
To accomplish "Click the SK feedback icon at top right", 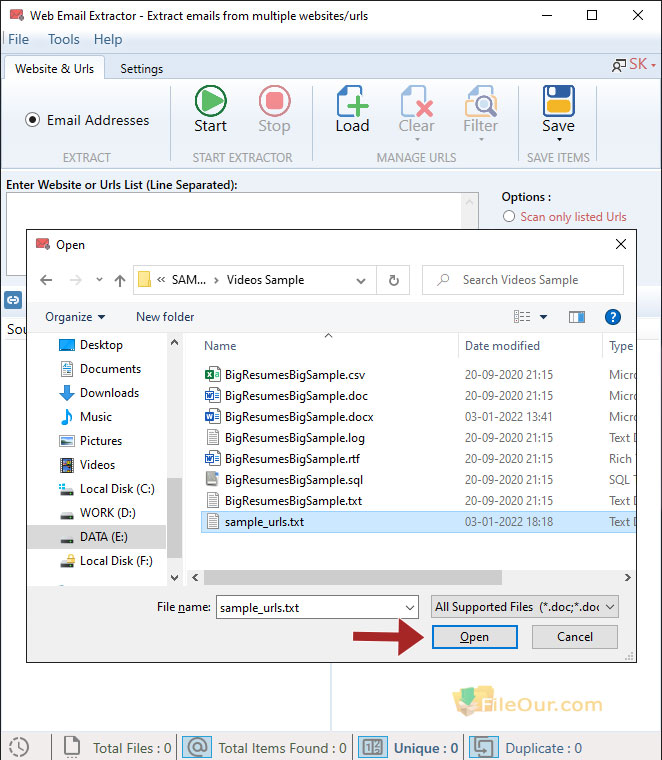I will tap(619, 65).
